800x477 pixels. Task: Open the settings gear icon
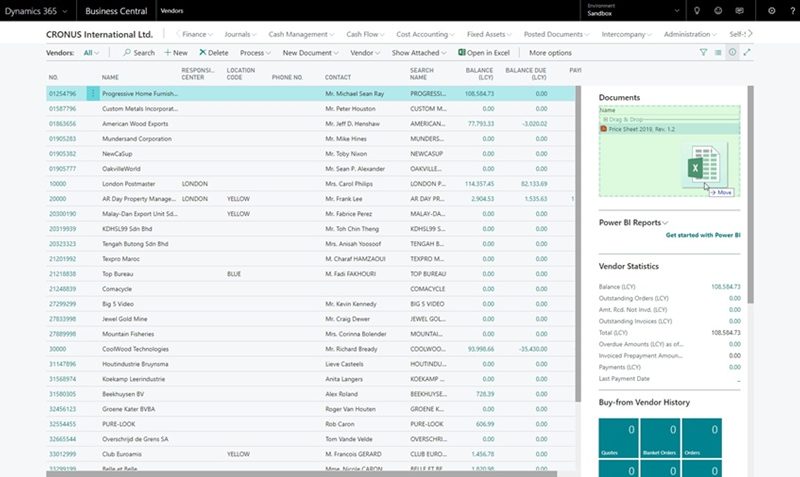coord(771,11)
